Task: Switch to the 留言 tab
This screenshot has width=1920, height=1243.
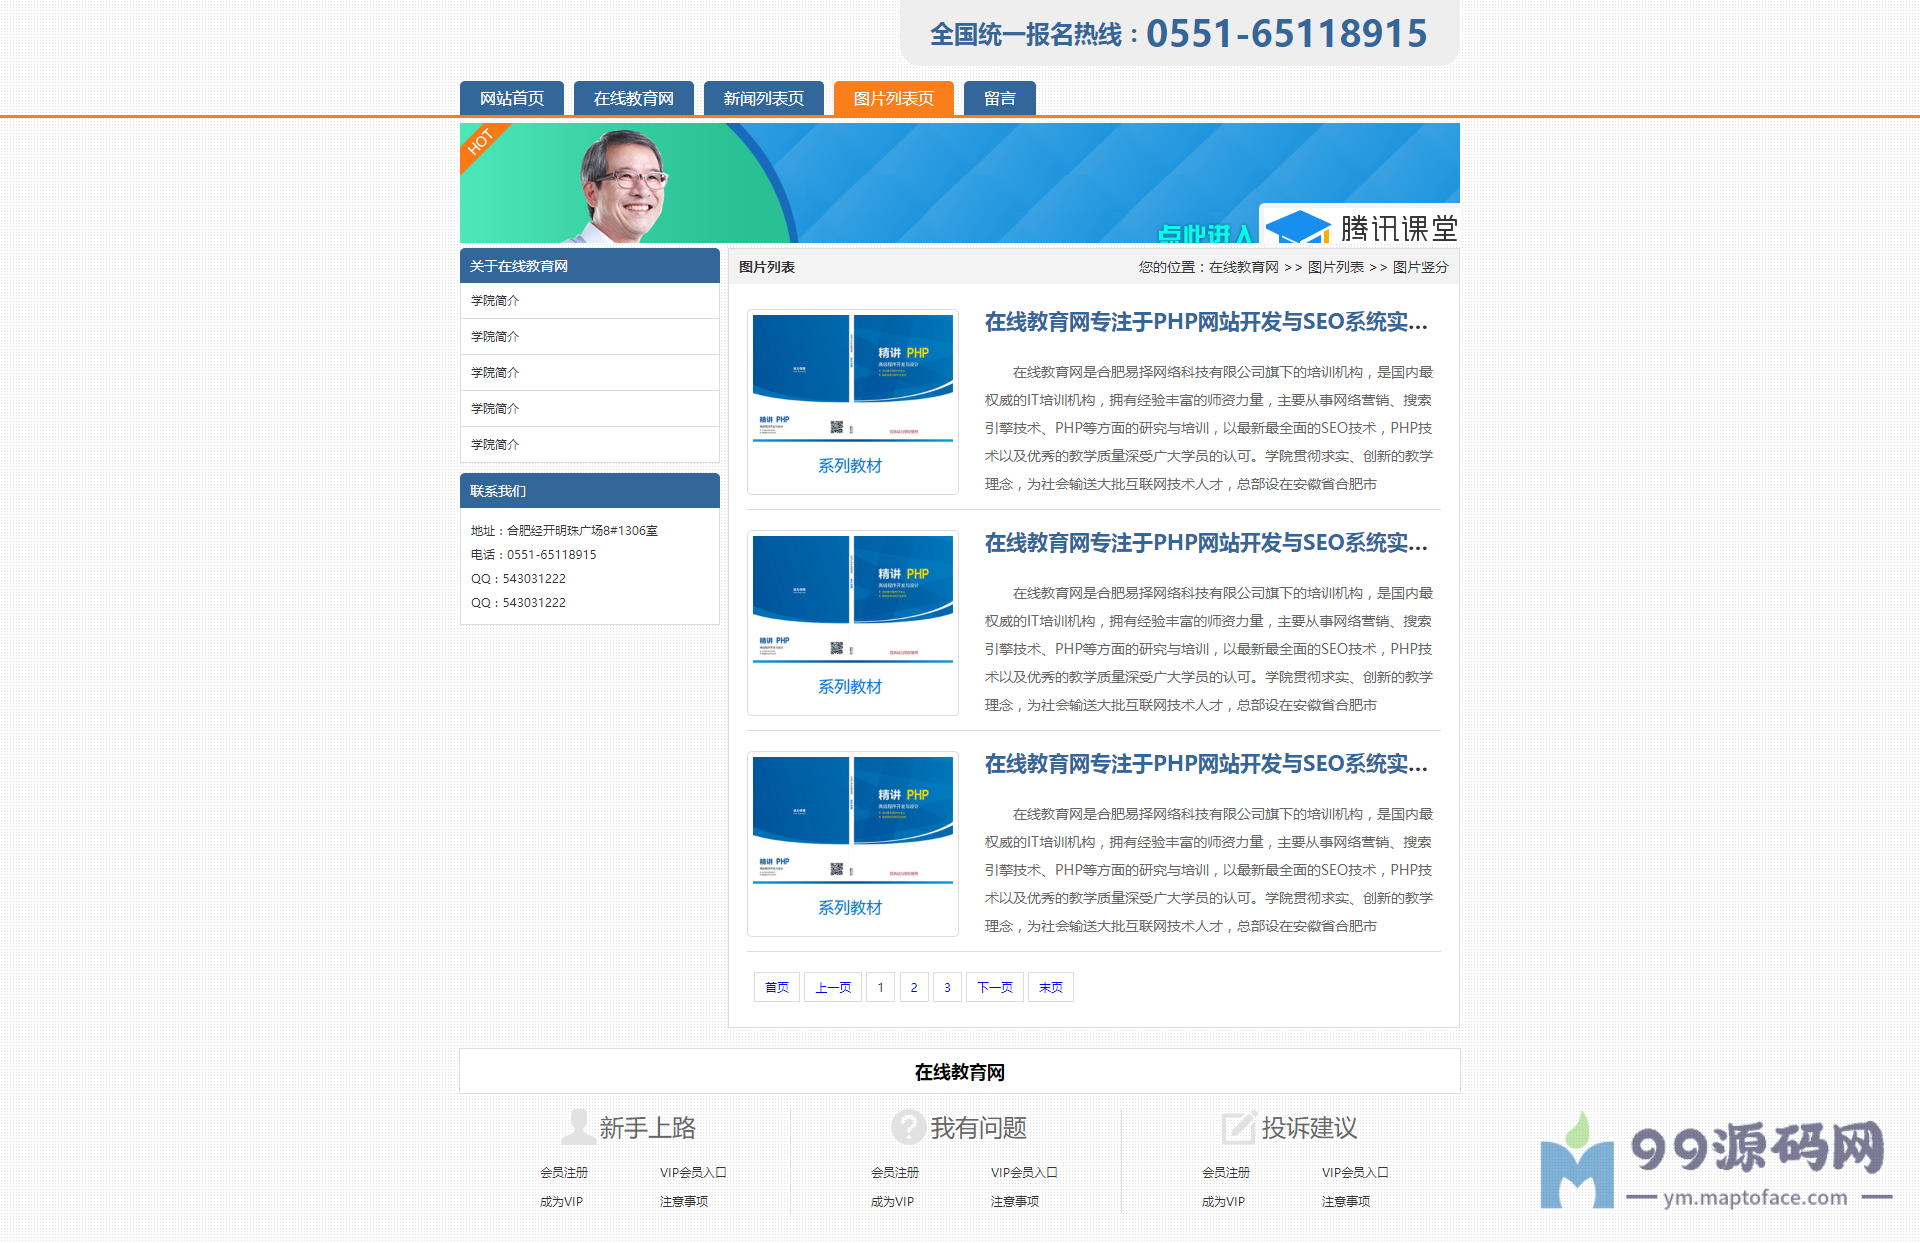Action: click(999, 98)
